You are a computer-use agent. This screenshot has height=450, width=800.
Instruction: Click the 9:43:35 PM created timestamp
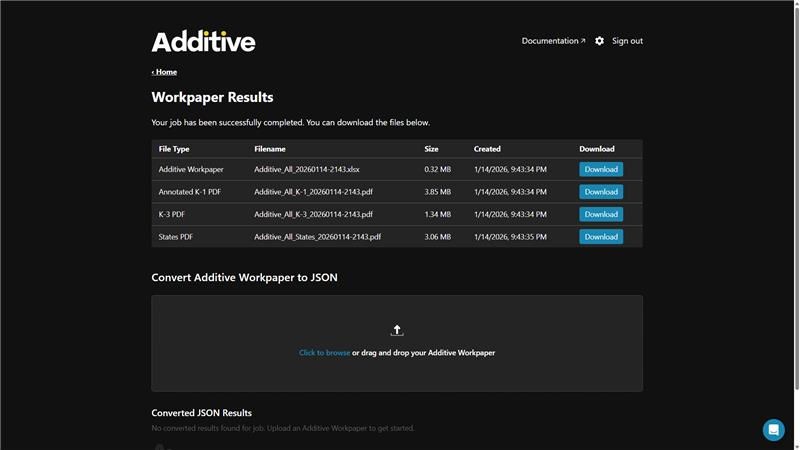coord(510,237)
